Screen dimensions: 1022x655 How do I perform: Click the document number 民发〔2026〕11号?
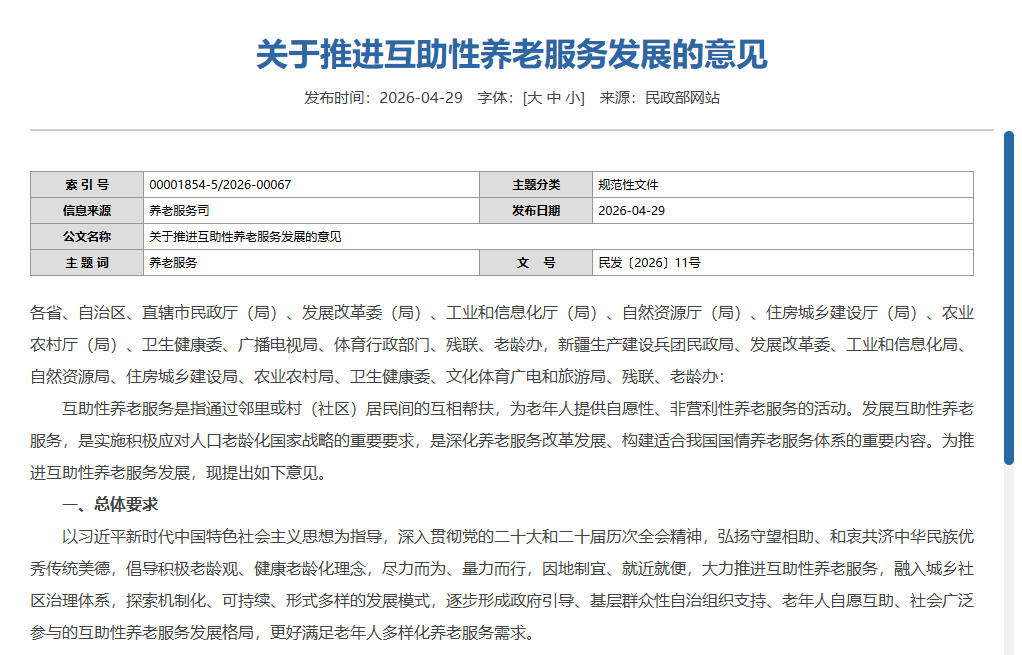[x=649, y=263]
